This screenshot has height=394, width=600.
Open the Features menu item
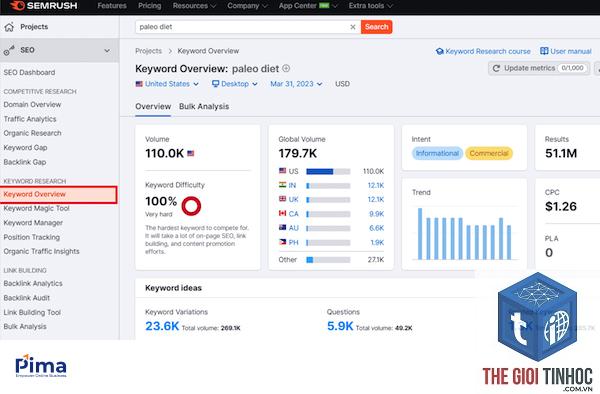point(112,6)
